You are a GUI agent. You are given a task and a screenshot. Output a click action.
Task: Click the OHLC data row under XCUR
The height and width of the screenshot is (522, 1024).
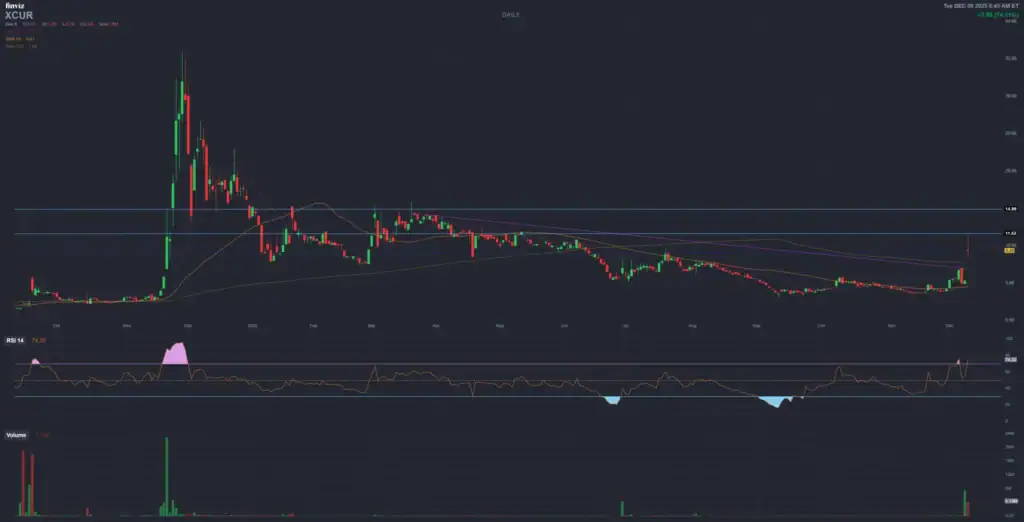point(60,24)
